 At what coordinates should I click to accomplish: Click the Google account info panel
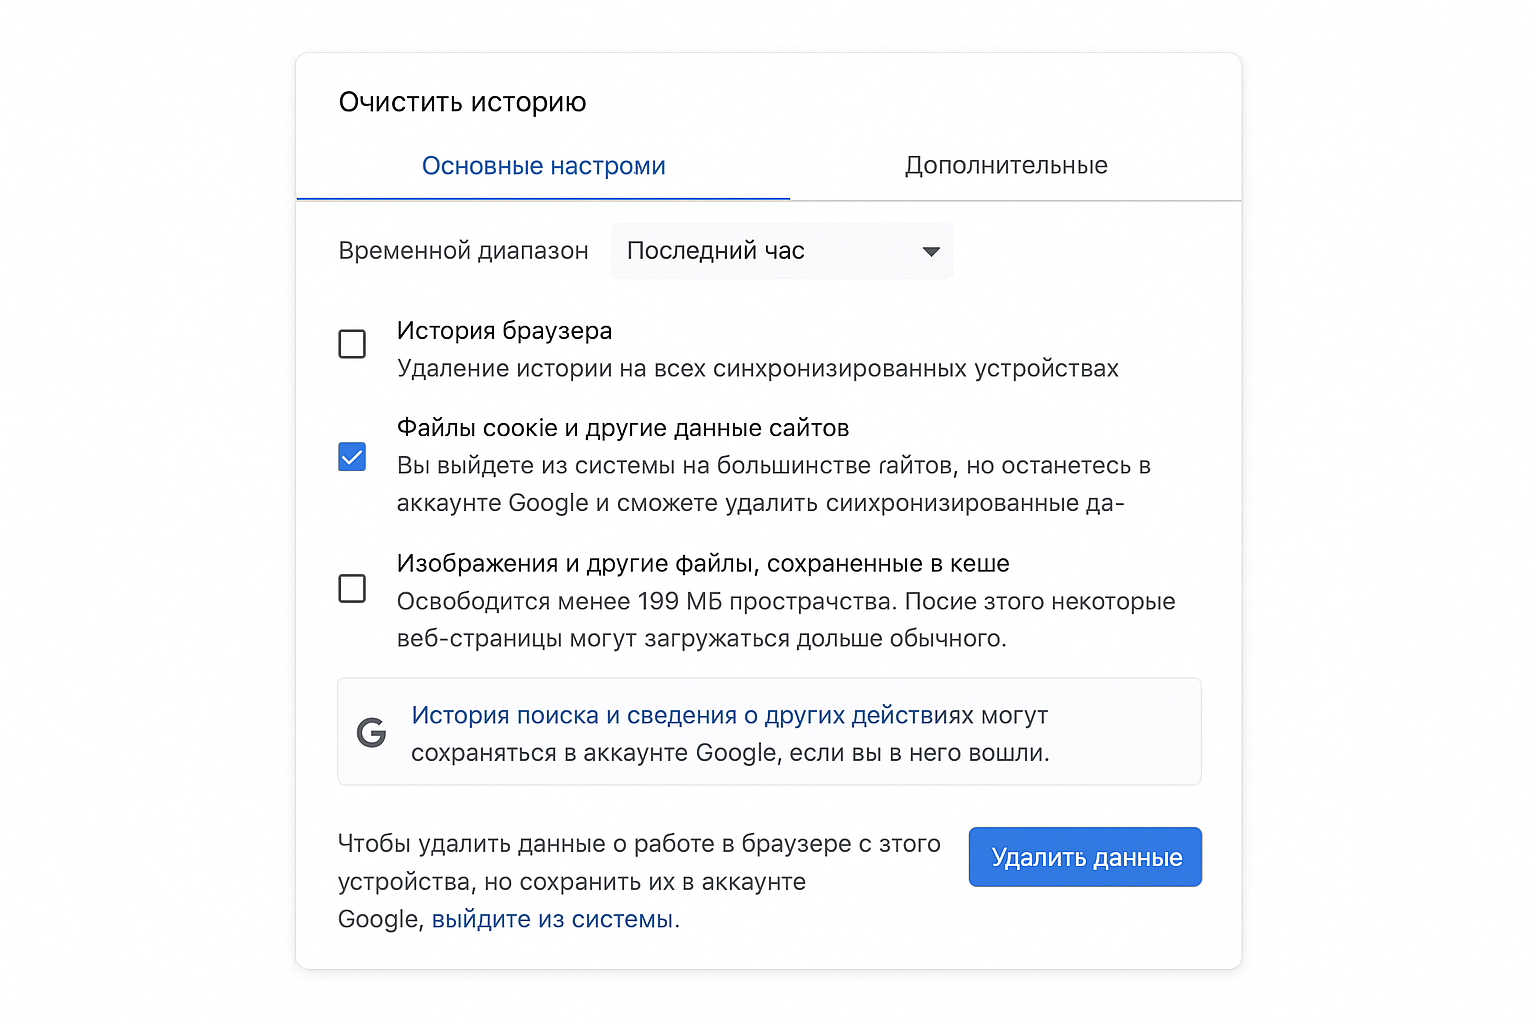coord(768,732)
